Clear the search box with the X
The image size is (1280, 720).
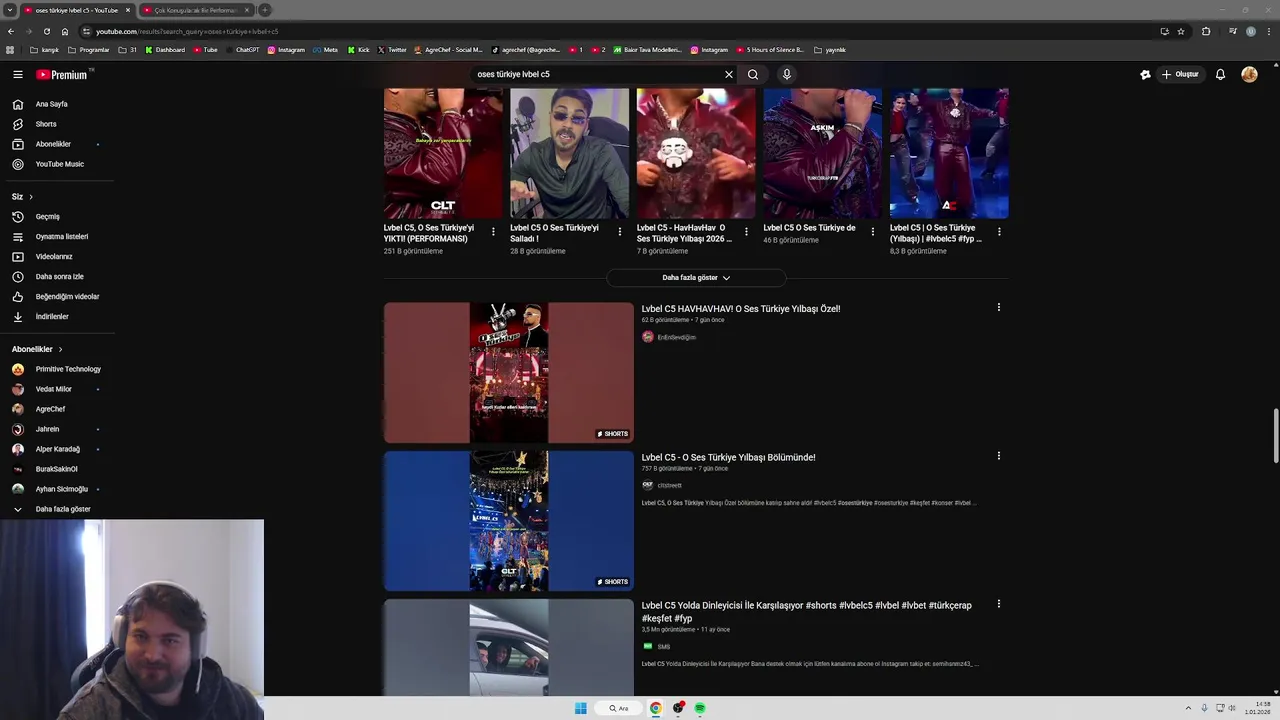(x=729, y=74)
